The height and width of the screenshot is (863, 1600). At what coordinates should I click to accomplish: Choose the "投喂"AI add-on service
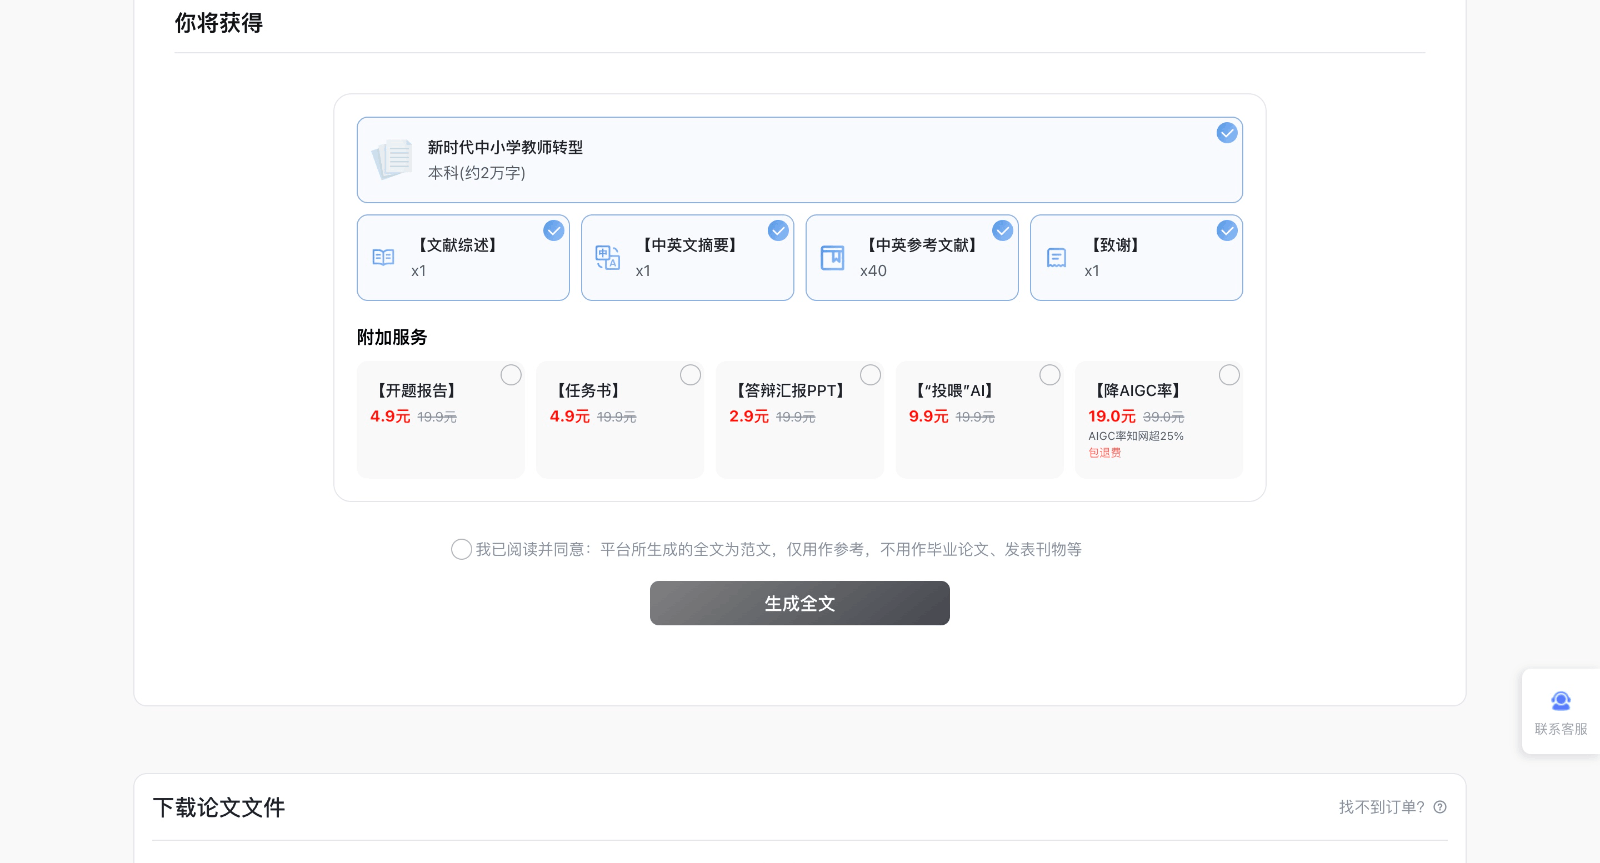(x=1050, y=375)
